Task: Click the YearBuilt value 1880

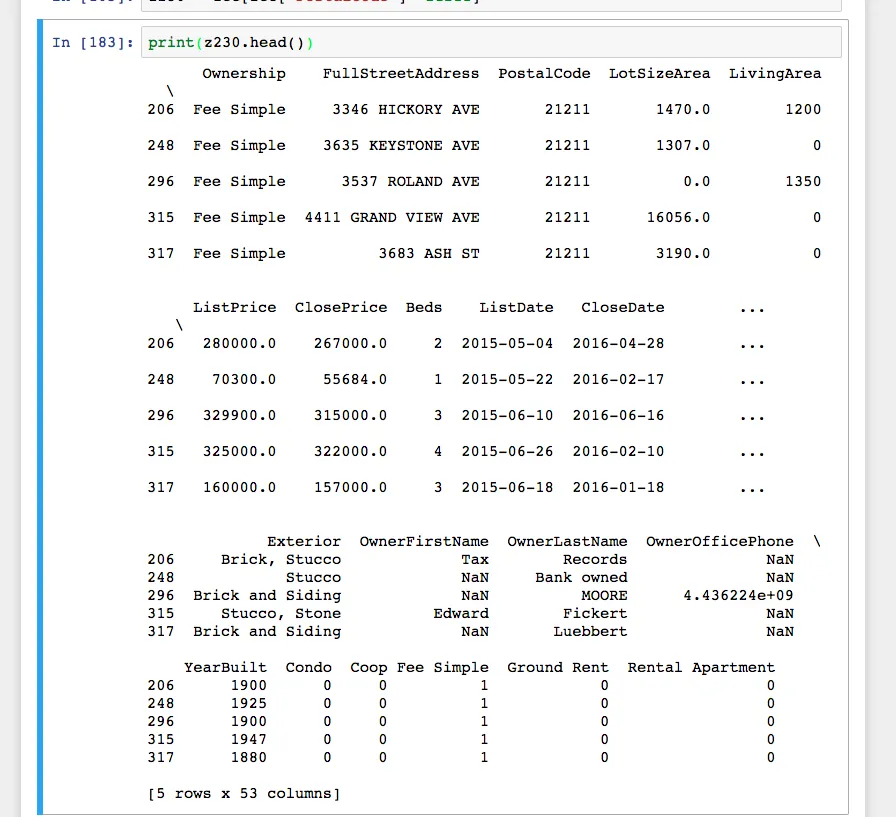Action: [249, 757]
